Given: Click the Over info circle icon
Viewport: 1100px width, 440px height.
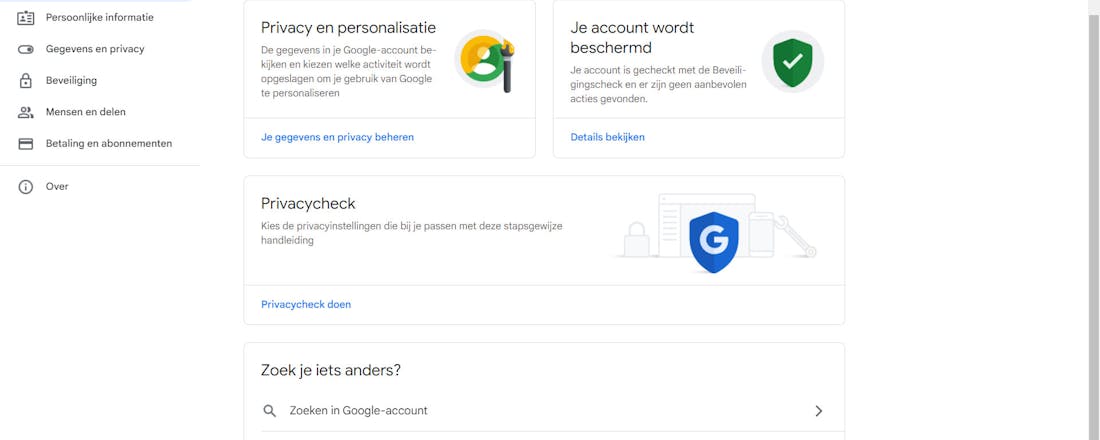Looking at the screenshot, I should [26, 187].
